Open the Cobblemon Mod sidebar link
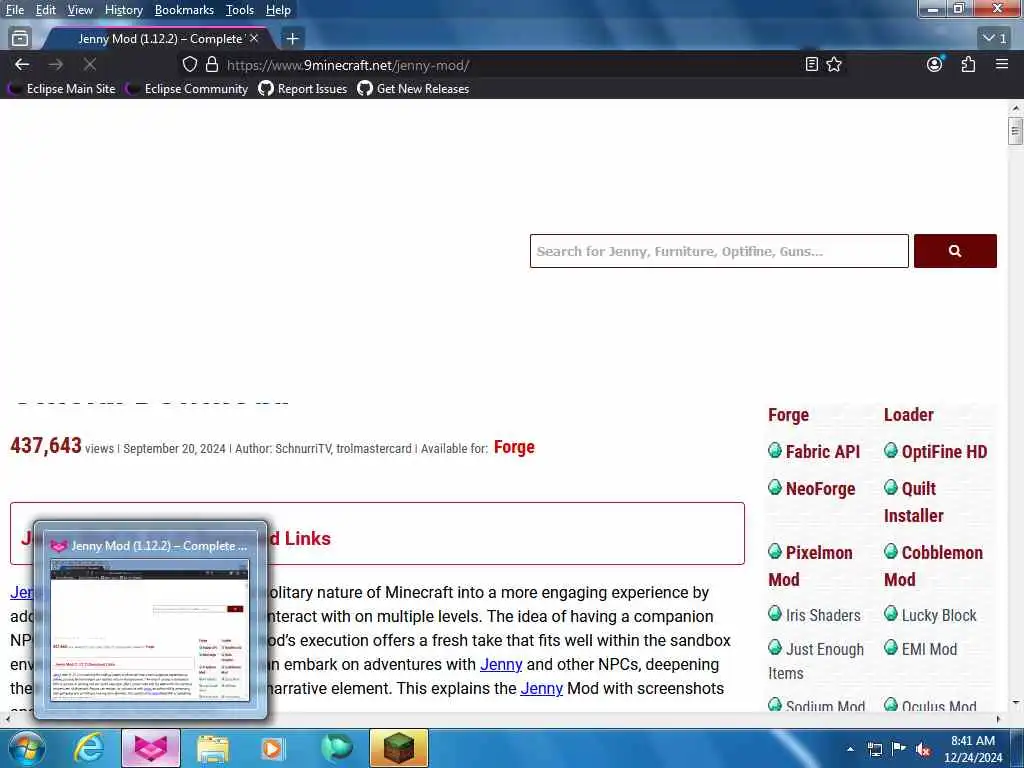 pos(933,566)
